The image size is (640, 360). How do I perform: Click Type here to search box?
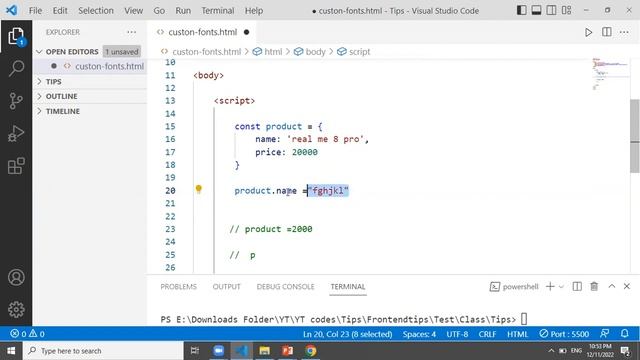coord(103,351)
